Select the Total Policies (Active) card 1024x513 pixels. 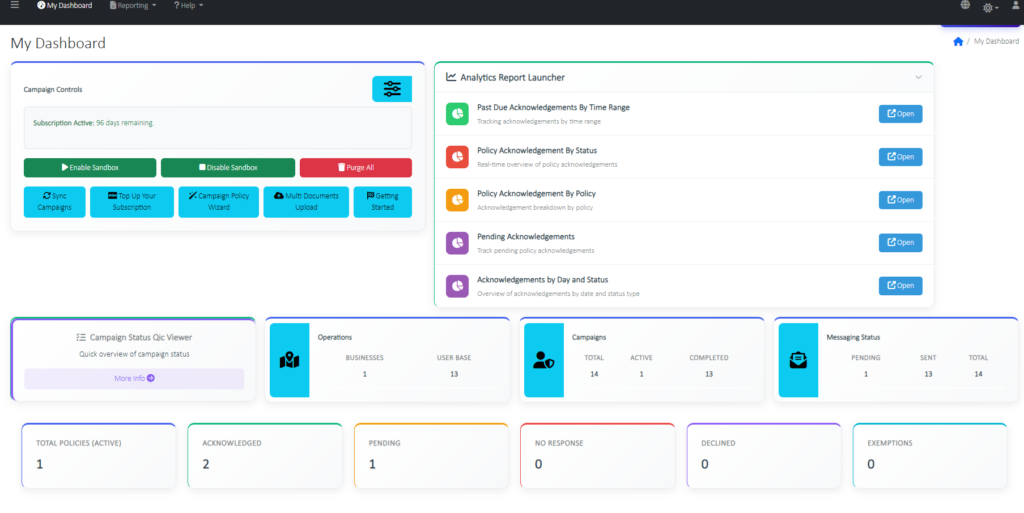(x=98, y=455)
